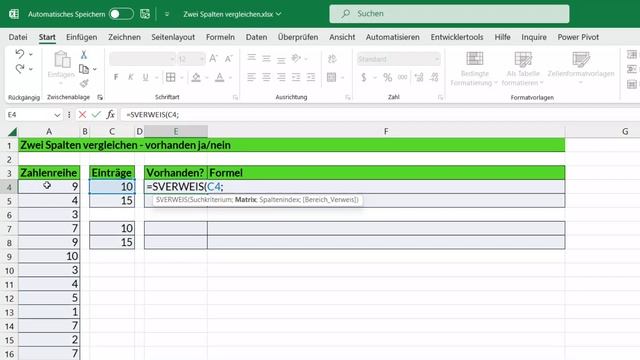Click the align right icon
The image size is (640, 360).
click(281, 77)
